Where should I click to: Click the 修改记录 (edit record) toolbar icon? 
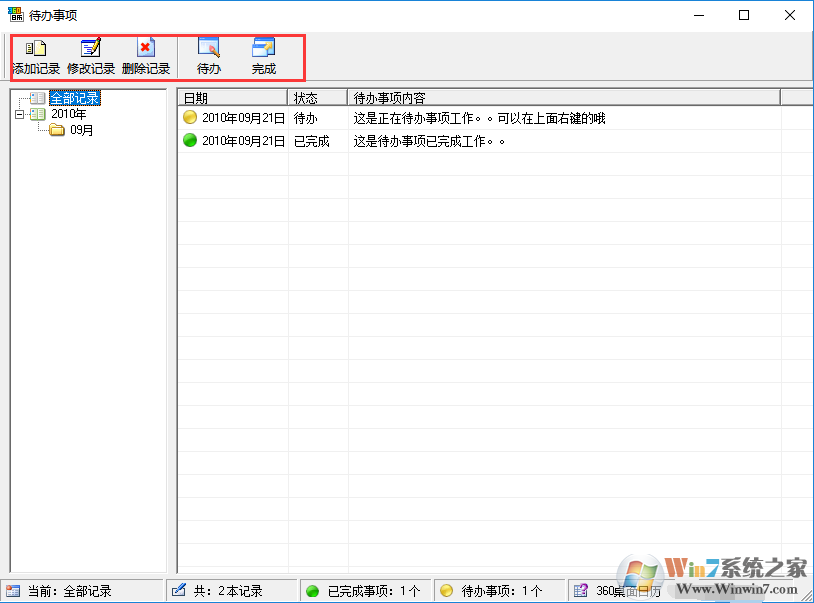[x=91, y=48]
